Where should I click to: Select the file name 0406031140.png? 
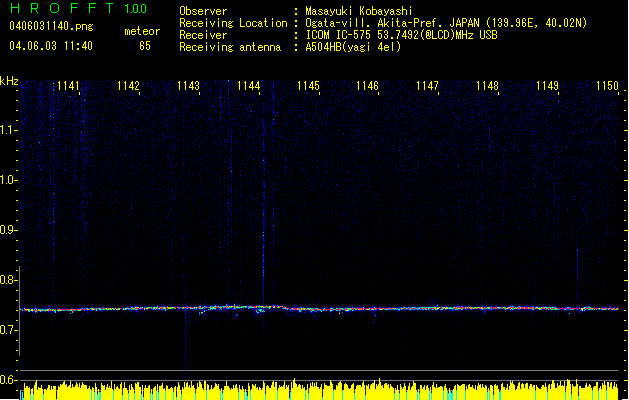pos(51,26)
